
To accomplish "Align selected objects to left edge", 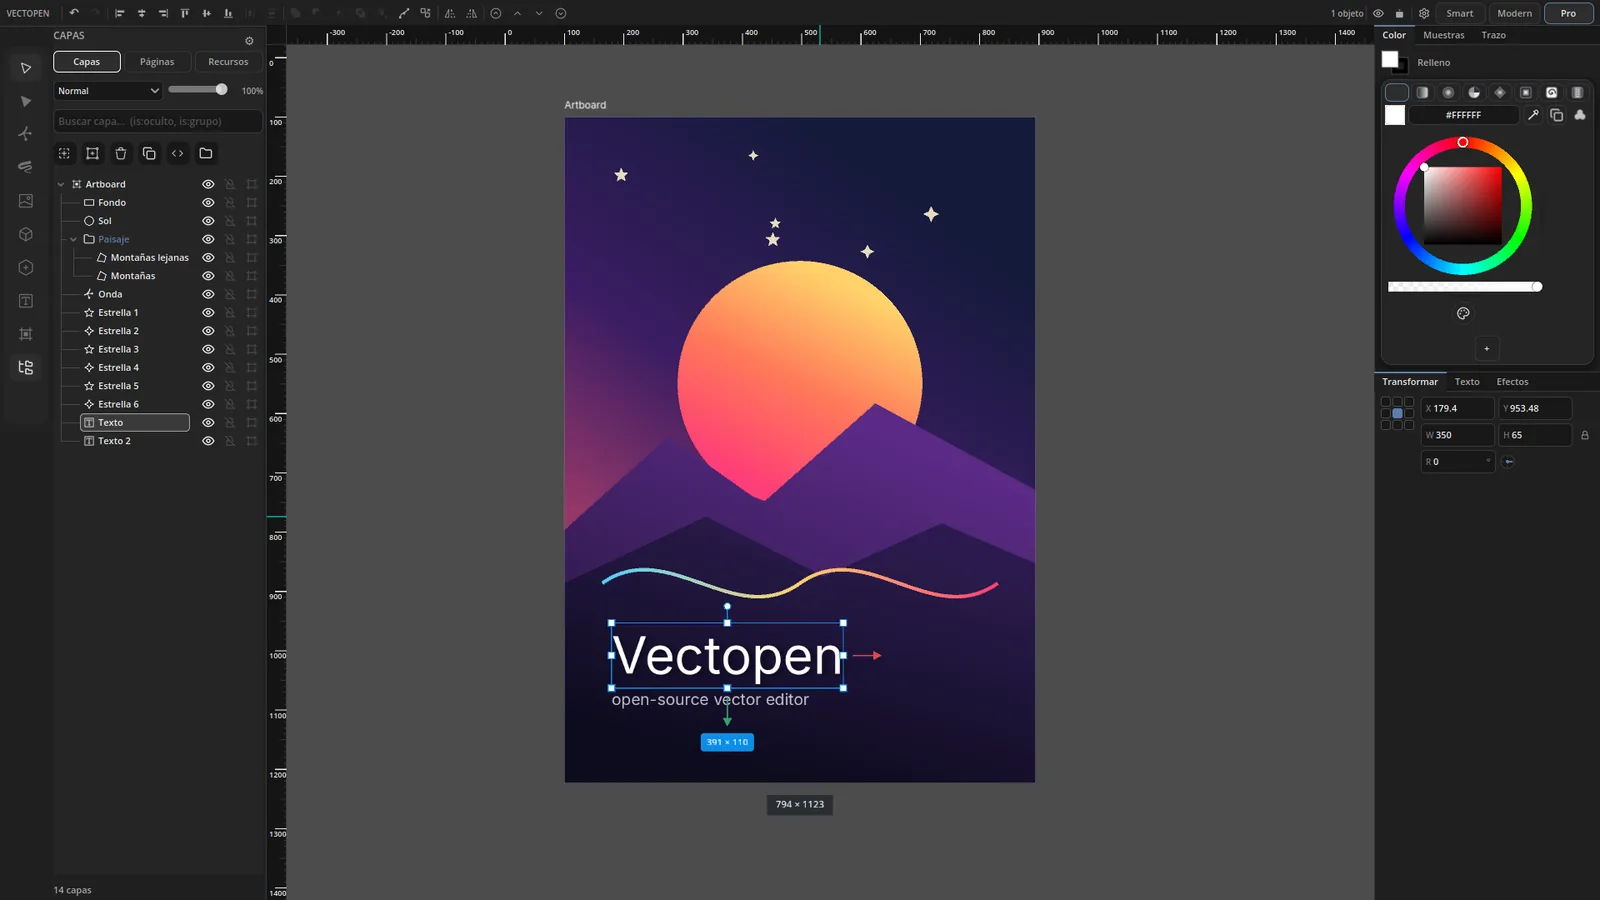I will click(x=119, y=13).
